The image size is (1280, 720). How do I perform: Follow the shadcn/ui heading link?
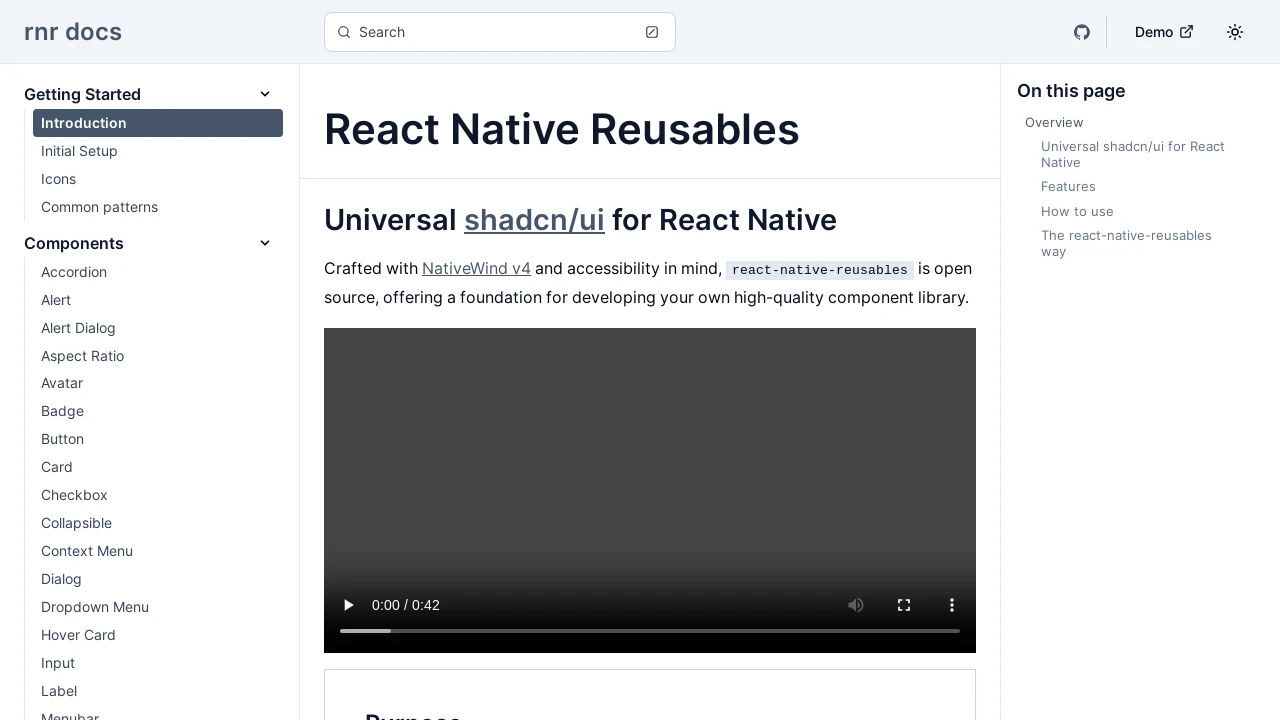click(x=534, y=220)
